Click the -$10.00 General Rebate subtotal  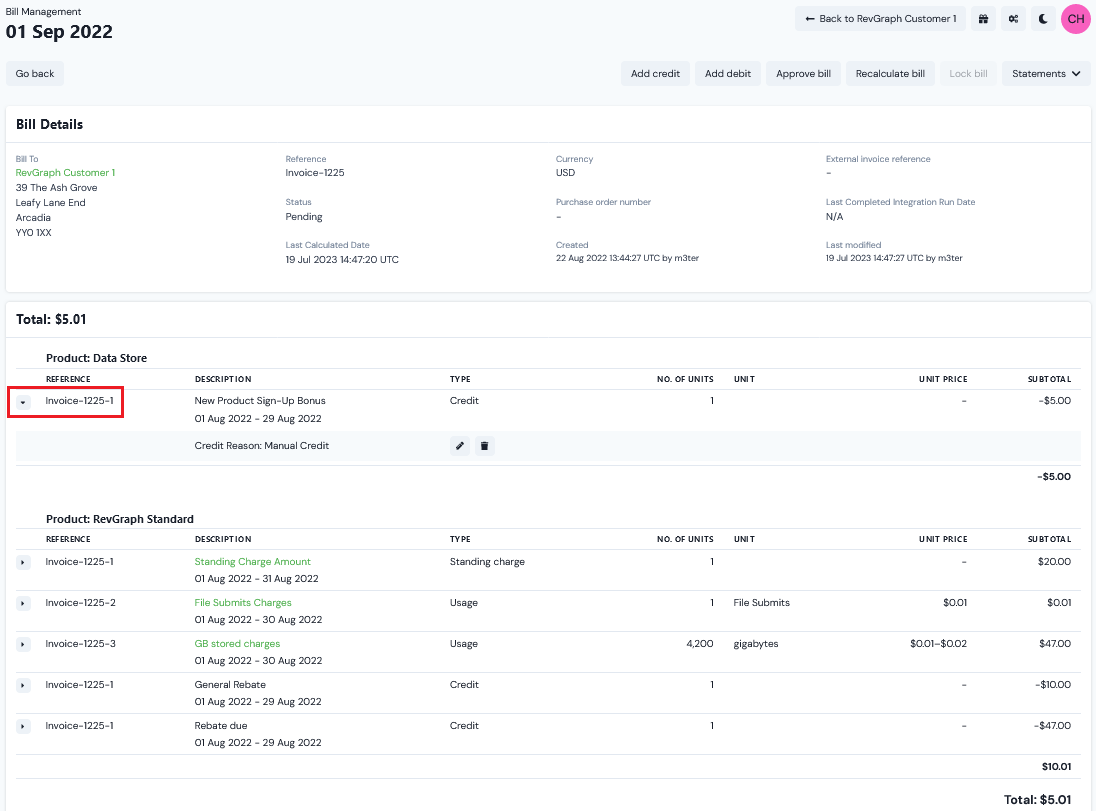click(1053, 685)
